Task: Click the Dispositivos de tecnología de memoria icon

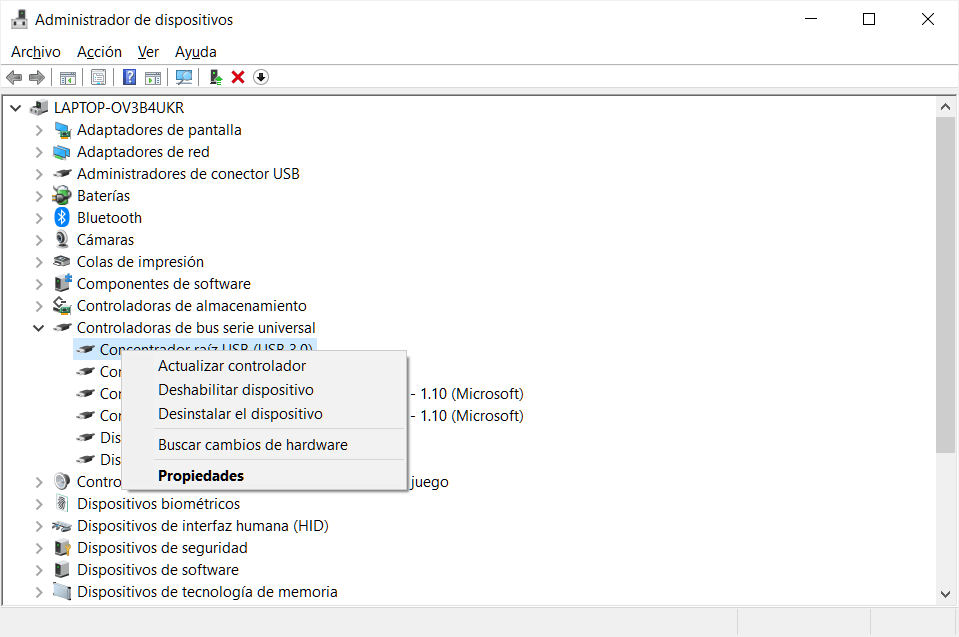Action: [62, 591]
